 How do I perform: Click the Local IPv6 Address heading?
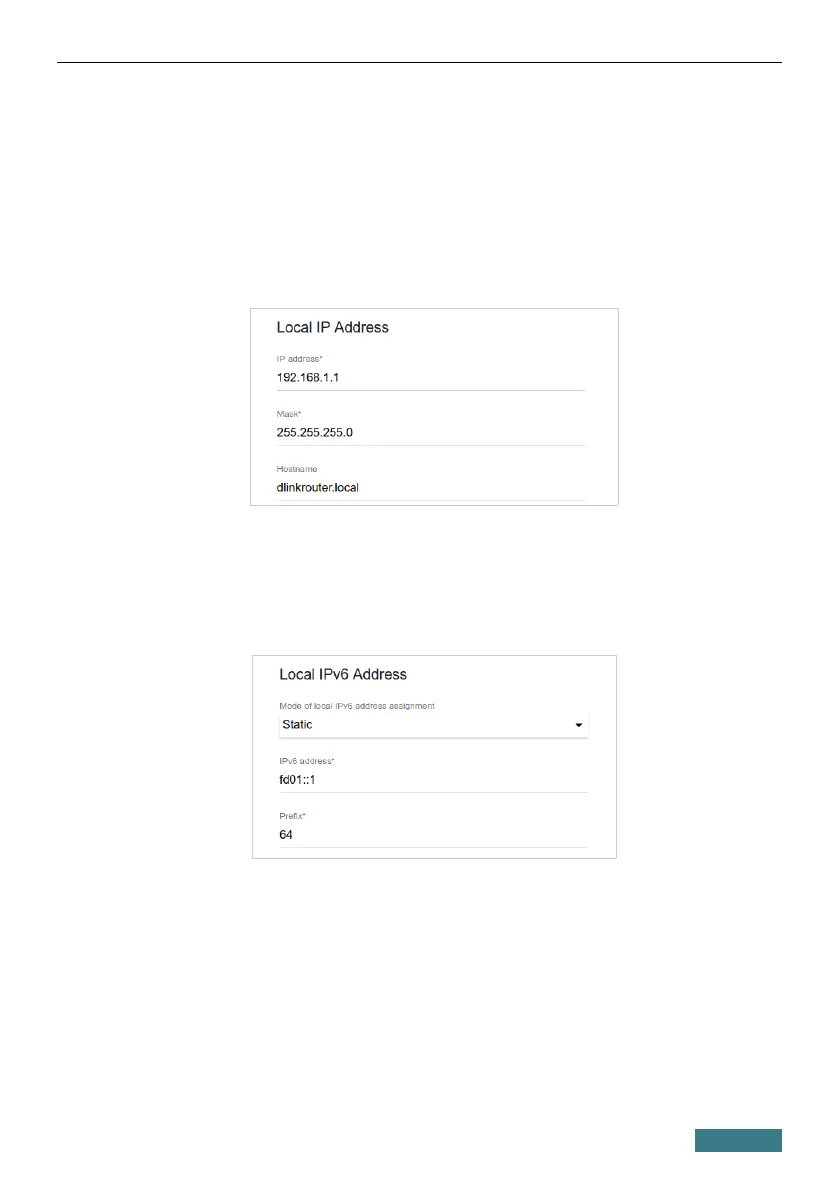[343, 674]
